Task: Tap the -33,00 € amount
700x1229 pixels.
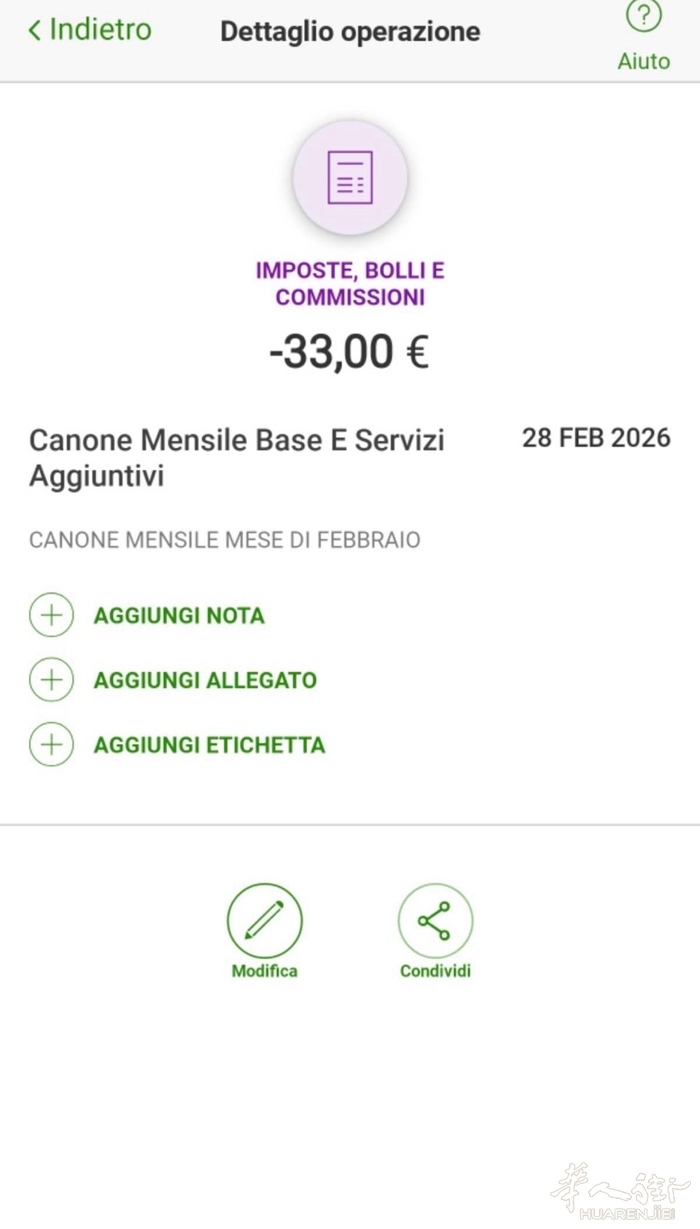Action: (x=349, y=352)
